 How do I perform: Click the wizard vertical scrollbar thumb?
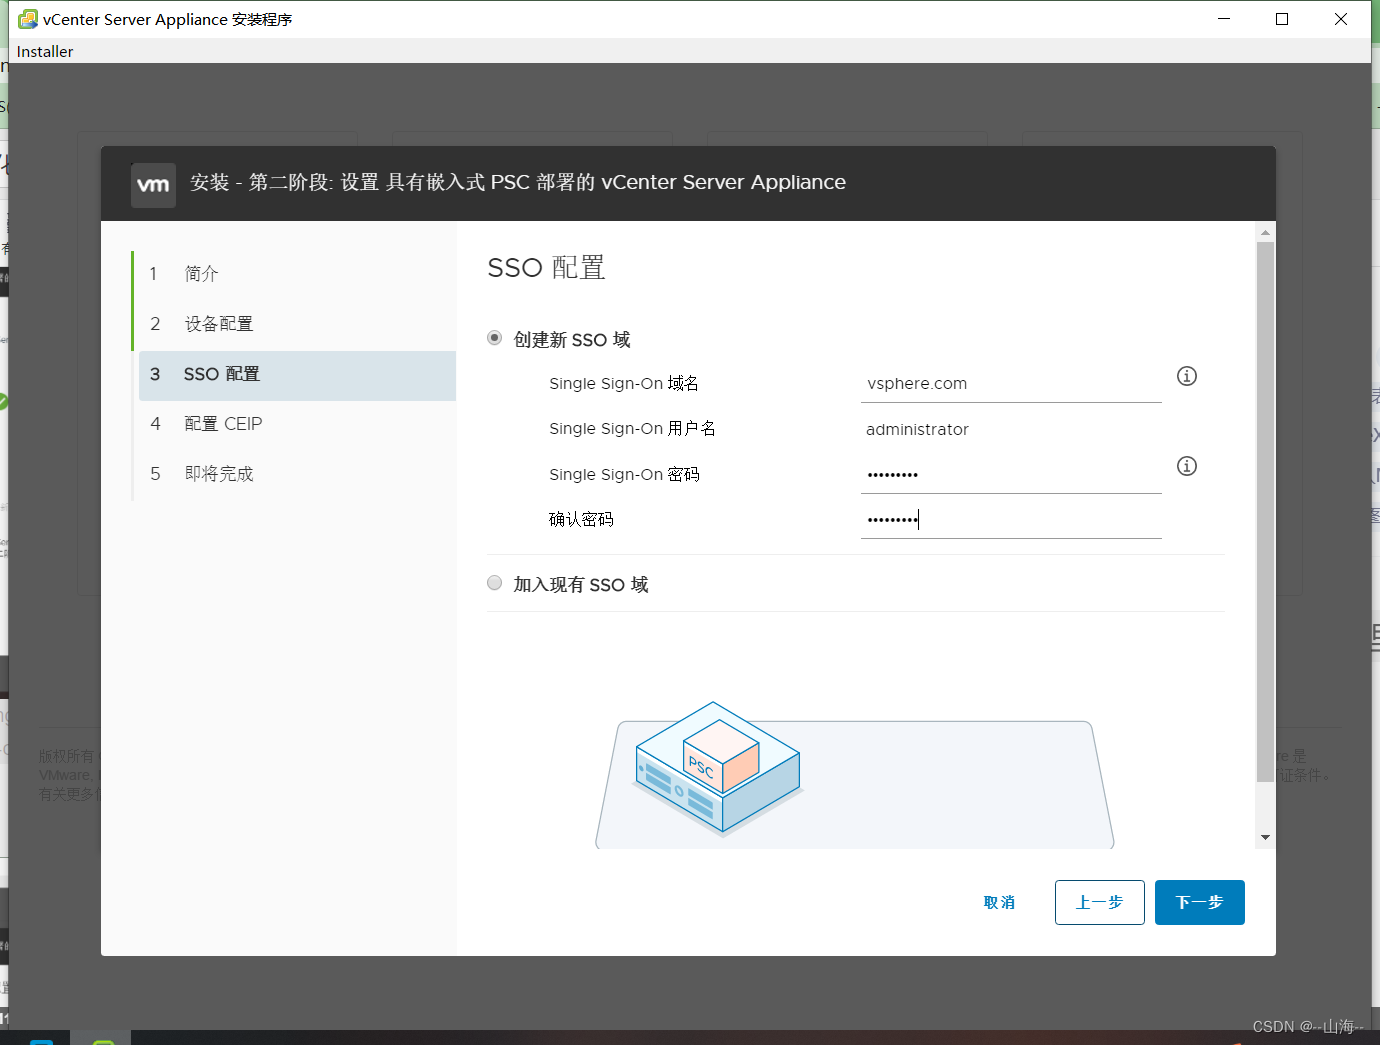(1265, 512)
